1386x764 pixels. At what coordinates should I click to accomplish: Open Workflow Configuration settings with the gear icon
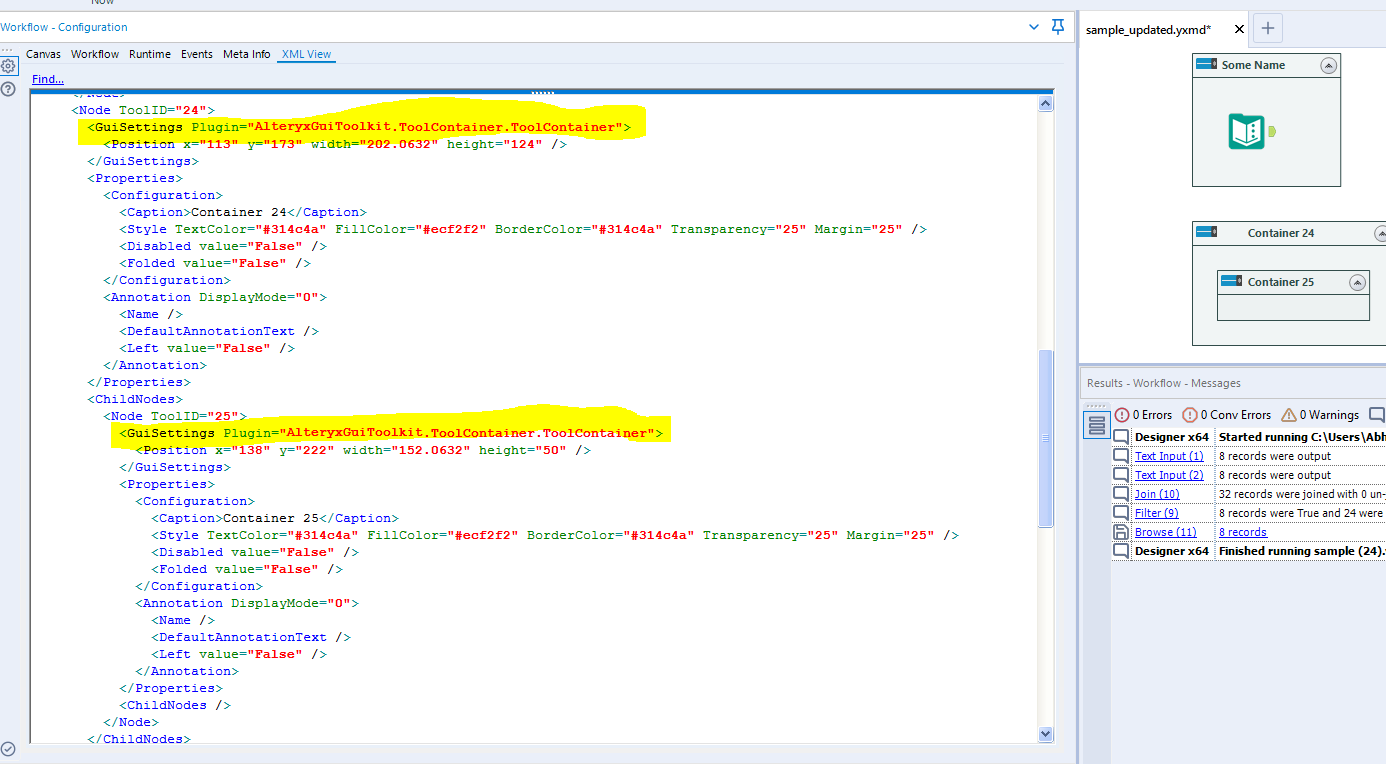pyautogui.click(x=9, y=64)
